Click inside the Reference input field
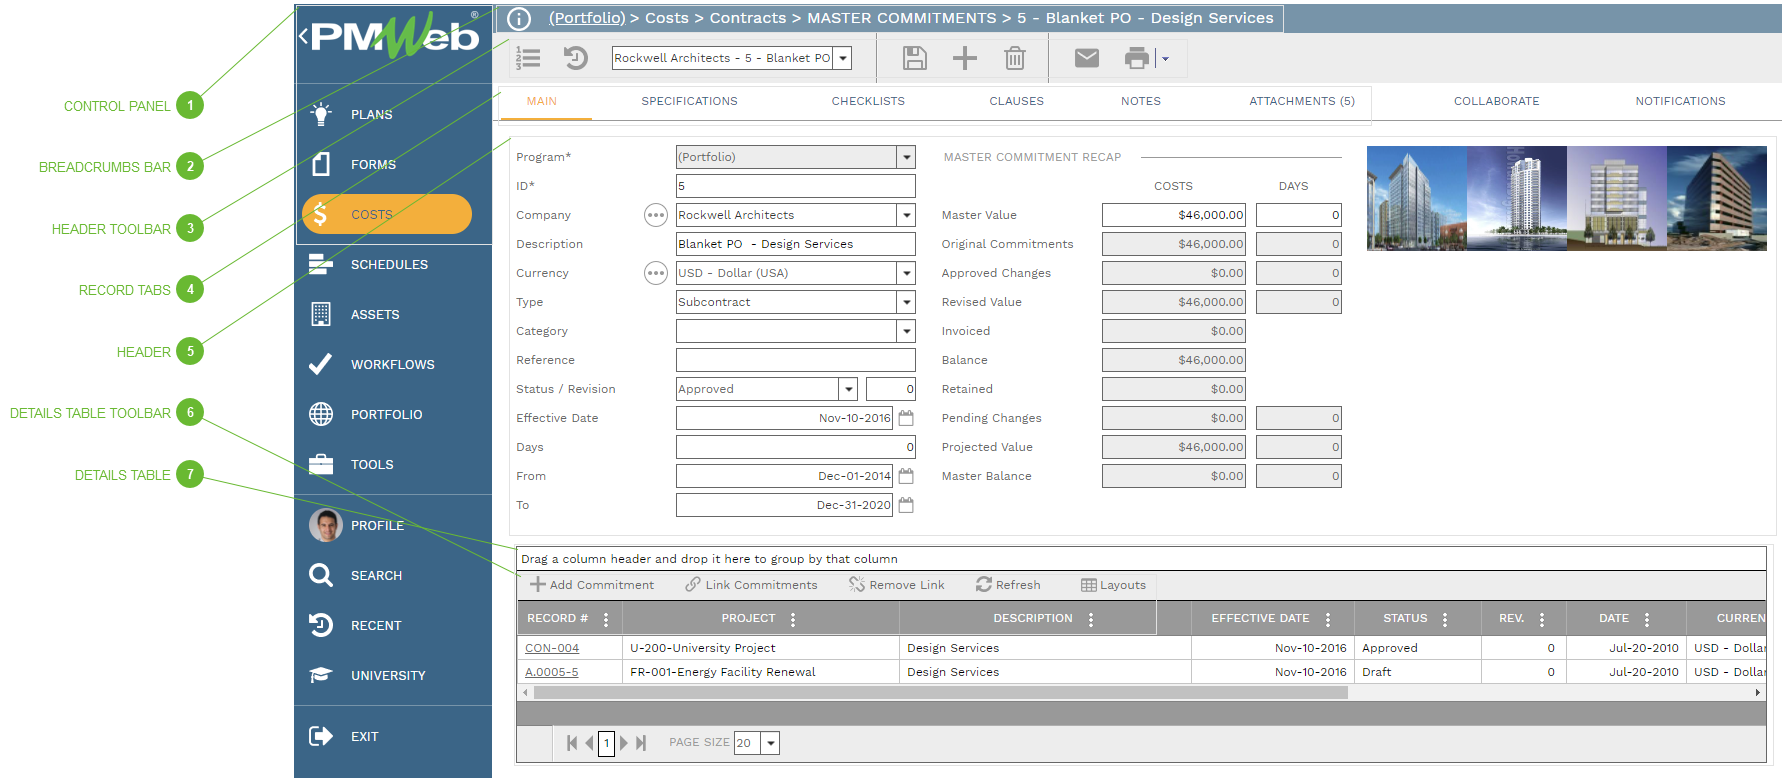Viewport: 1785px width, 781px height. [x=795, y=360]
